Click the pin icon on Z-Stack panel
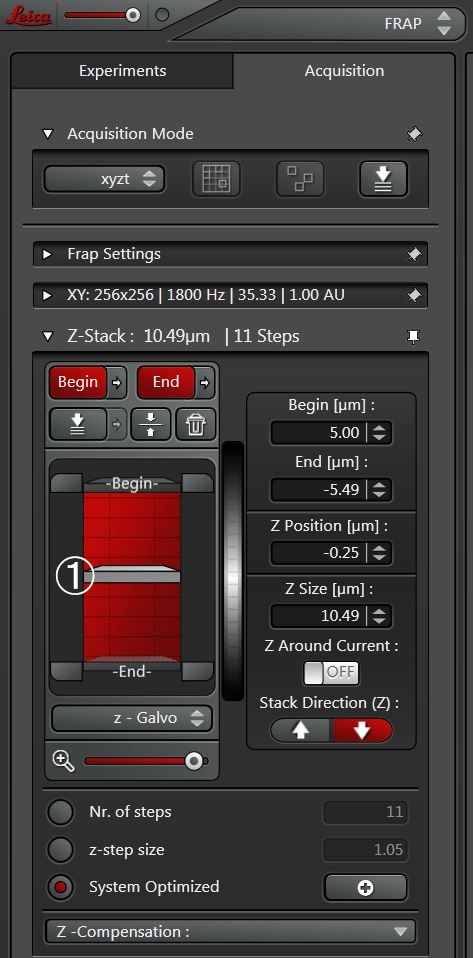This screenshot has width=473, height=958. click(x=414, y=336)
